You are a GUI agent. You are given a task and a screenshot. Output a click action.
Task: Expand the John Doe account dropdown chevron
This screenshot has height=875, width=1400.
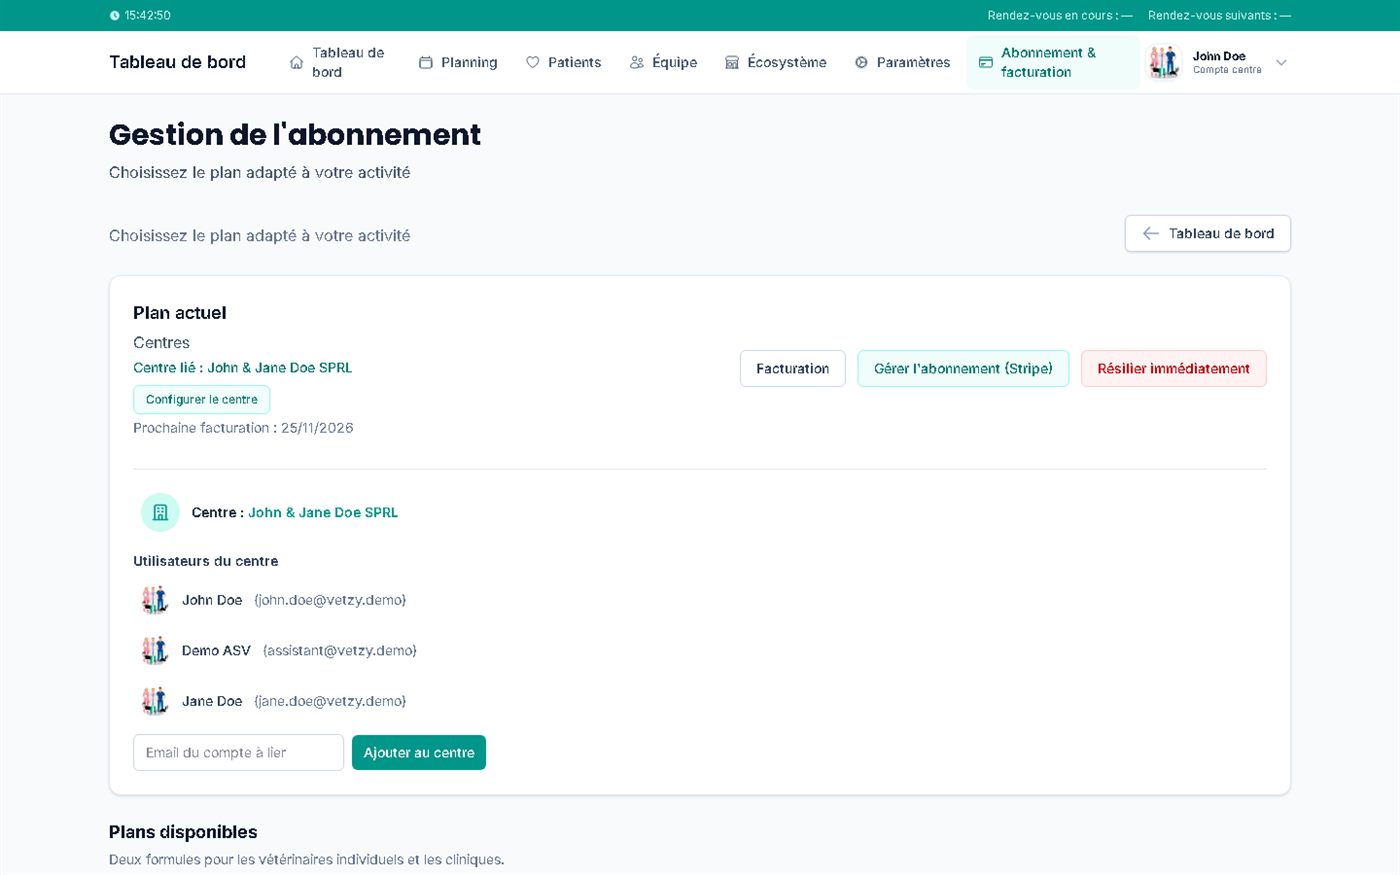1281,62
